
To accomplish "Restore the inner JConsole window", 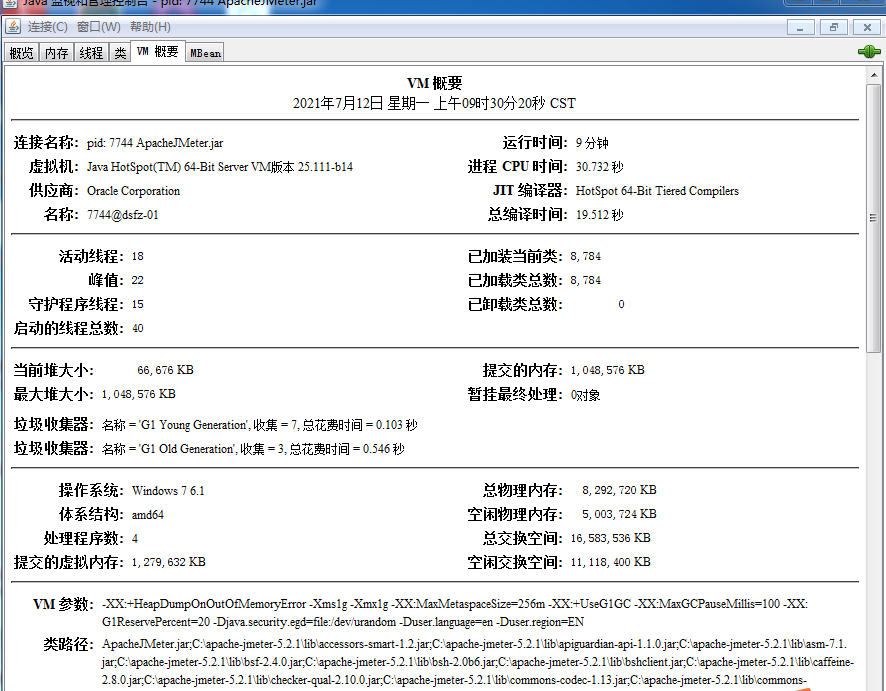I will (833, 27).
